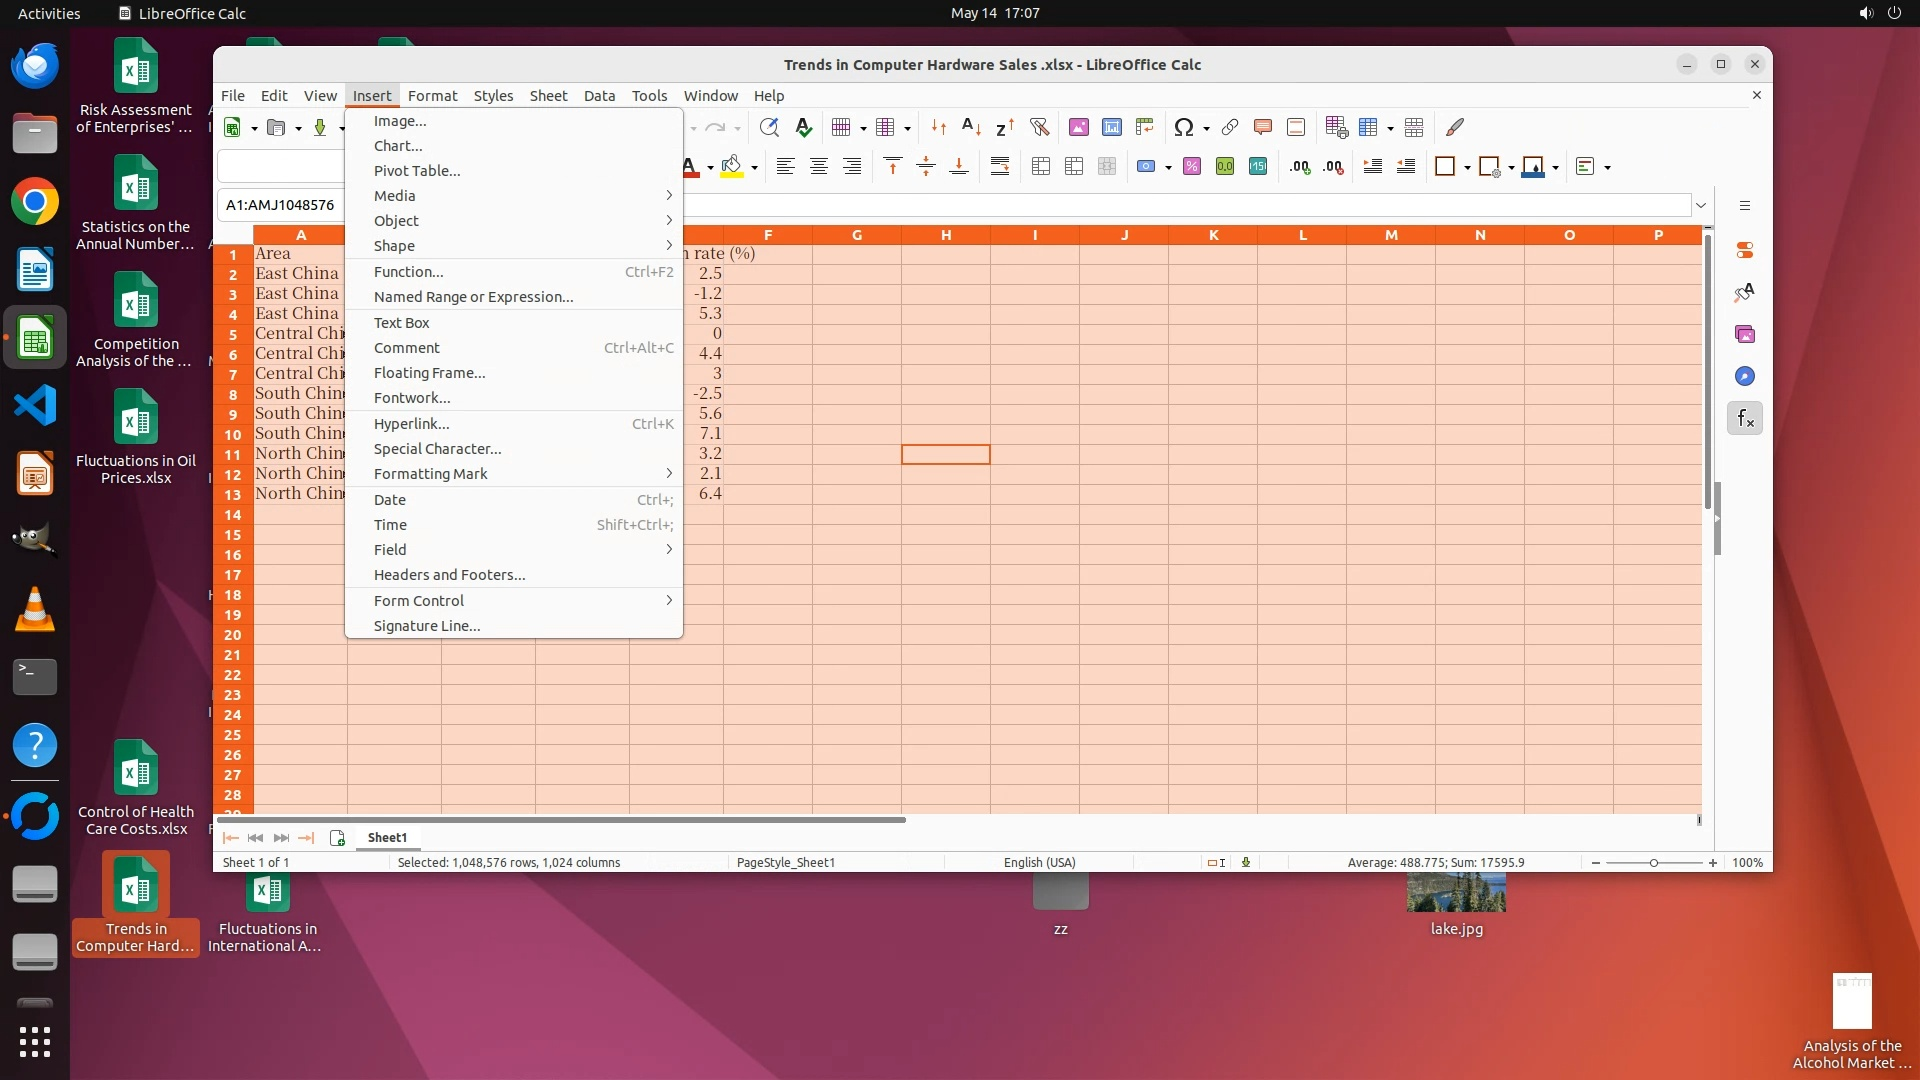1920x1080 pixels.
Task: Open sidebar Navigator compass icon
Action: (1745, 377)
